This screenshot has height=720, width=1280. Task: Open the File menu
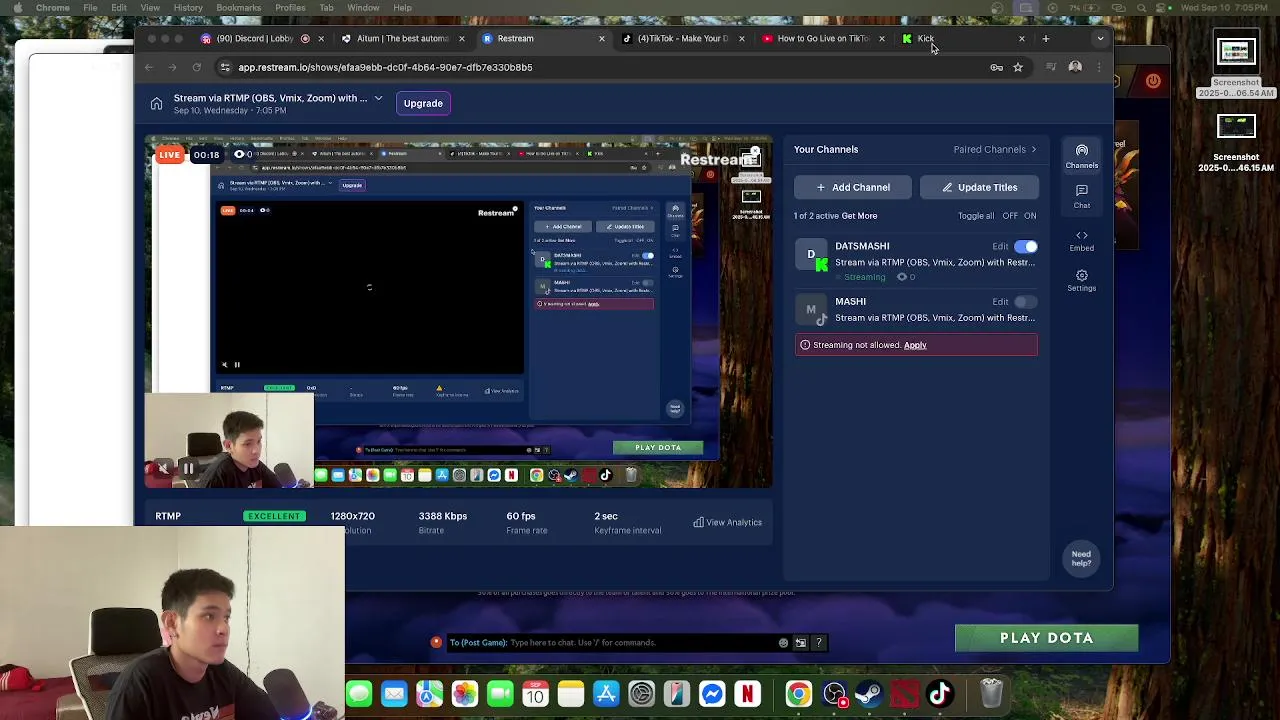point(90,8)
